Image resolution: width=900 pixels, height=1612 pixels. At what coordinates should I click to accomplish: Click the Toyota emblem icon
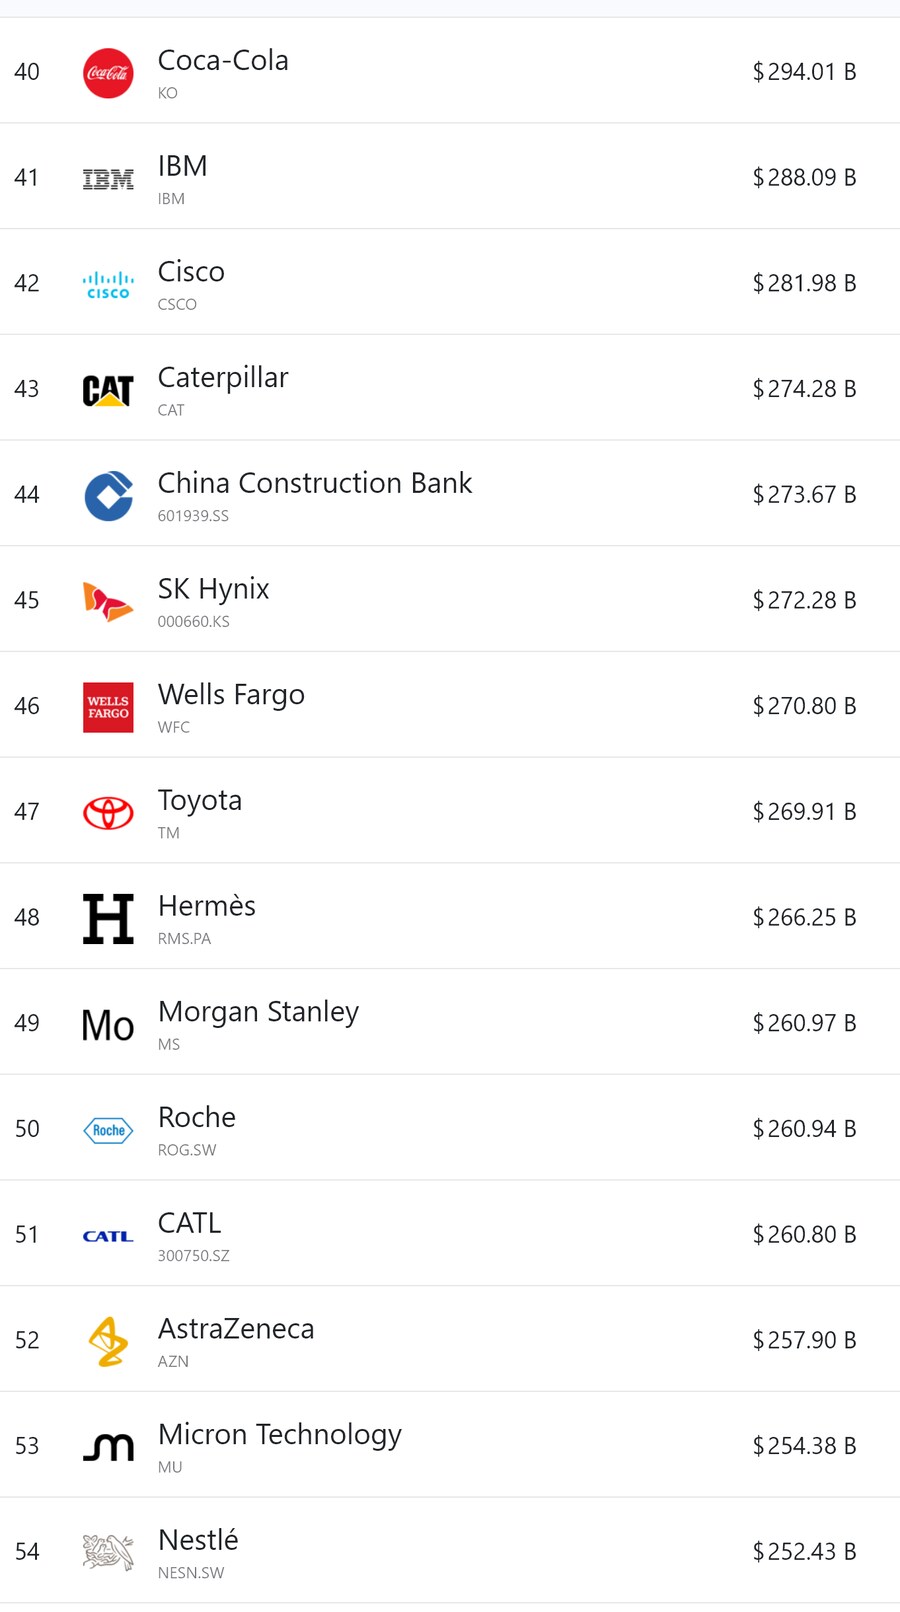coord(108,813)
